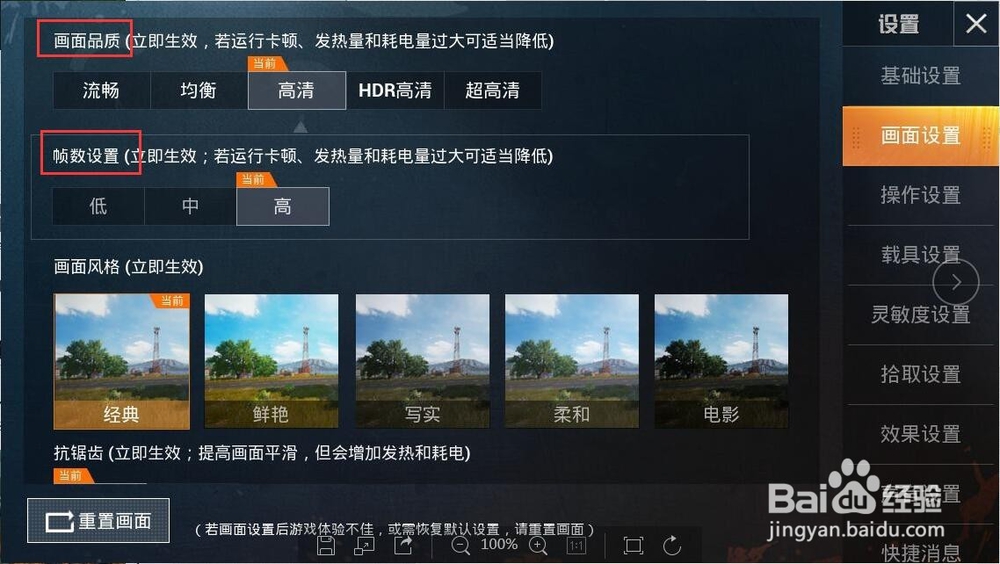This screenshot has width=1000, height=564.
Task: Set frame rate to 中
Action: click(190, 206)
